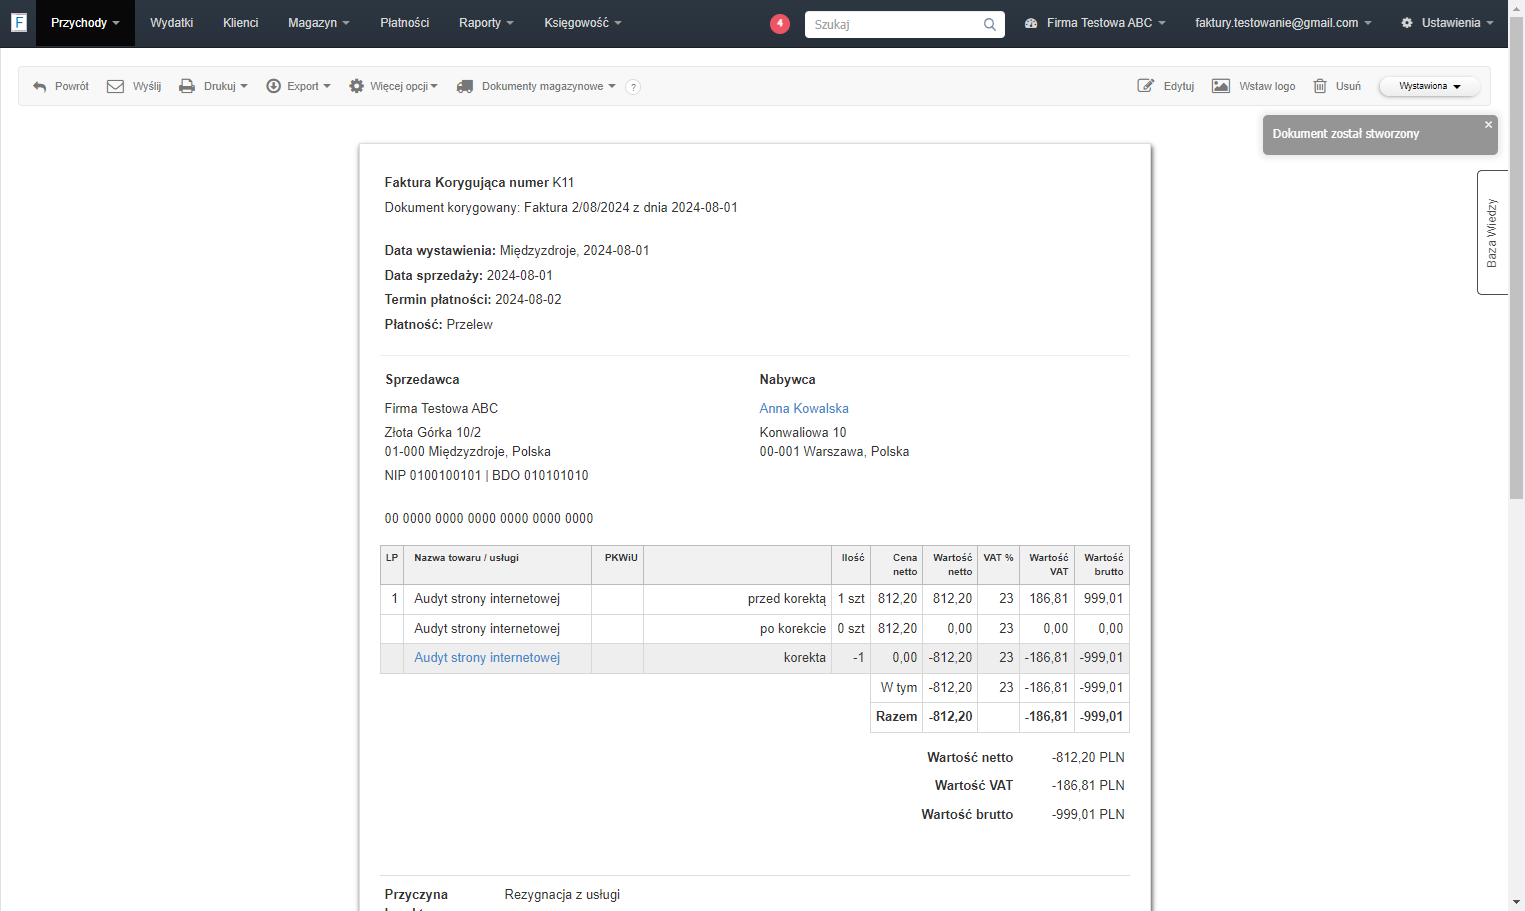
Task: Click the Firma Testowa ABC company label
Action: (x=1100, y=23)
